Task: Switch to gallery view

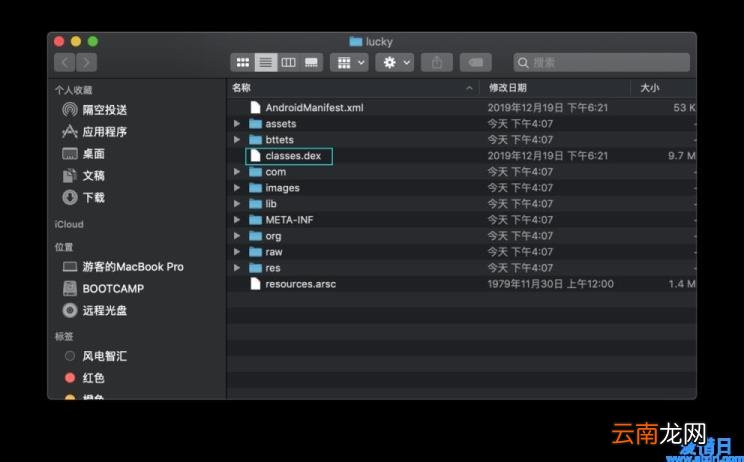Action: (x=311, y=62)
